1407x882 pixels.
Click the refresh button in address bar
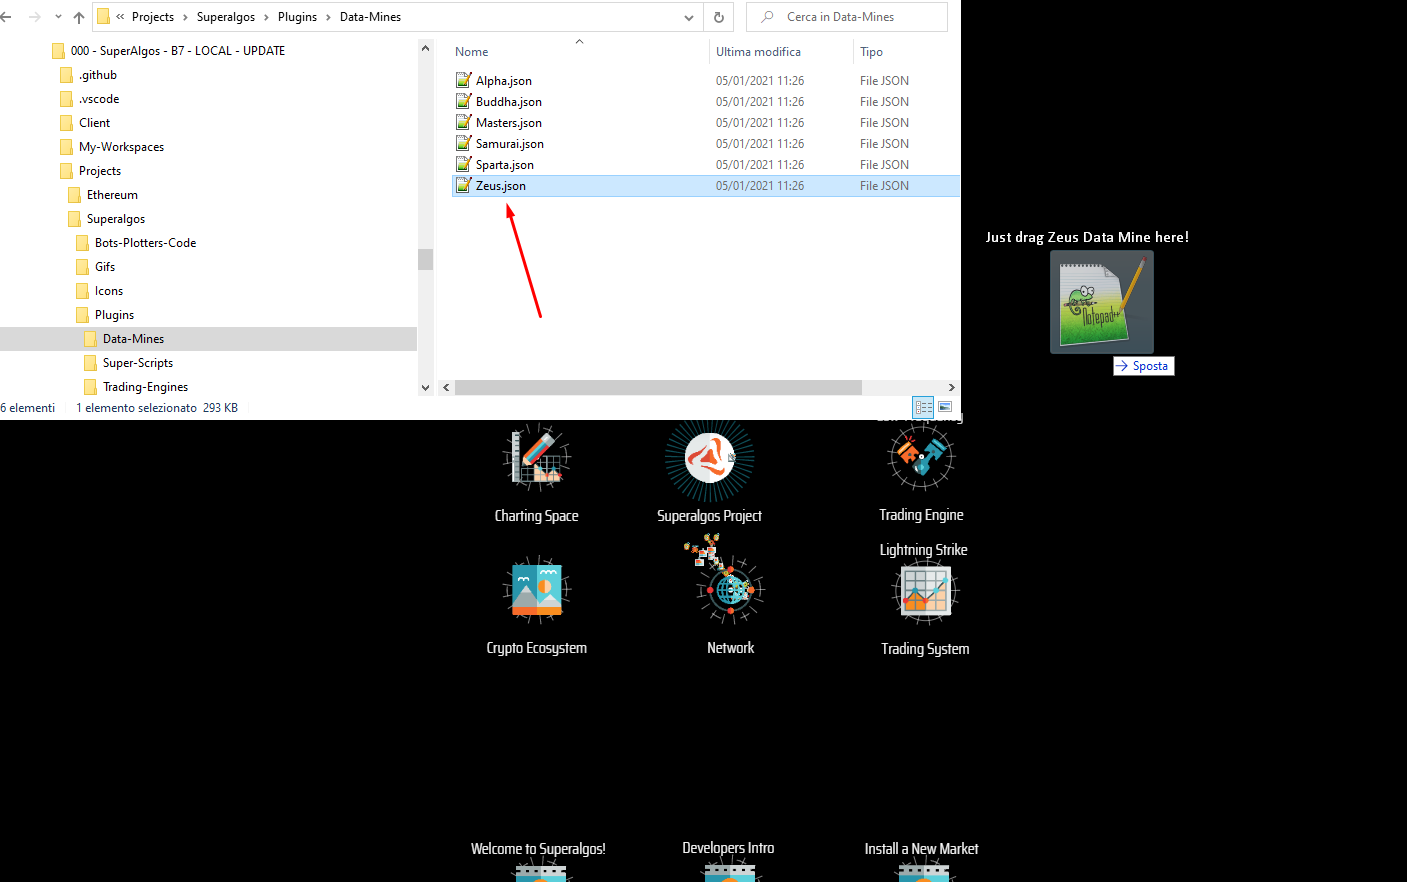tap(718, 17)
